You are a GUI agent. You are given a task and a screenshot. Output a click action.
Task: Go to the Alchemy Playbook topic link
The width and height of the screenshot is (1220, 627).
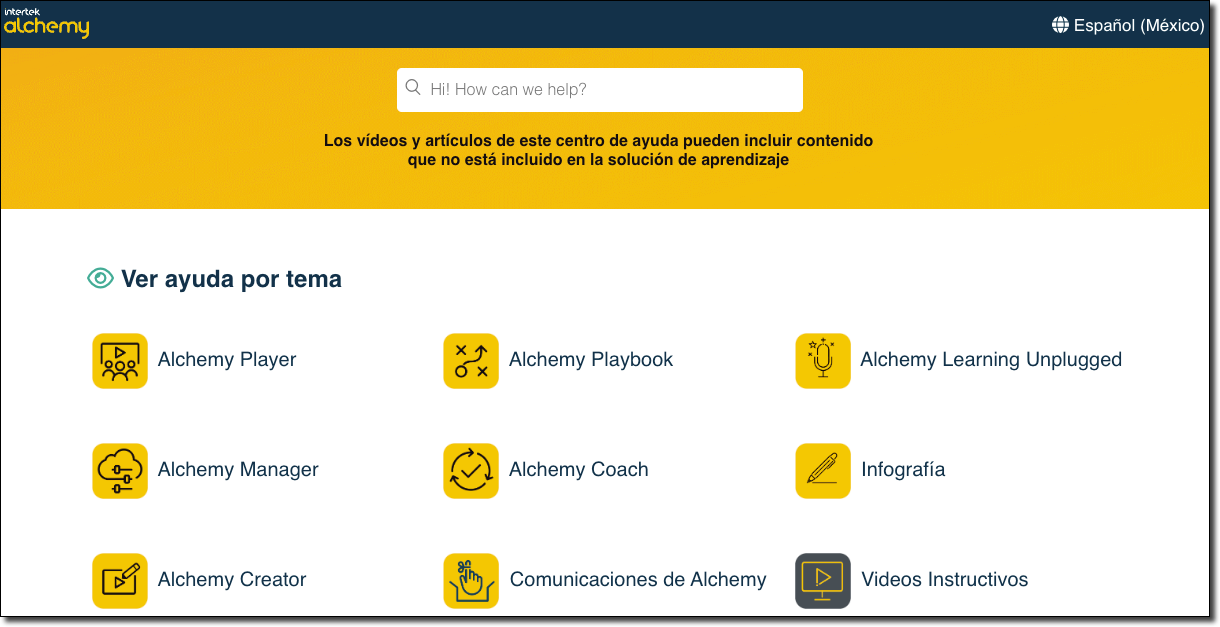pos(591,360)
